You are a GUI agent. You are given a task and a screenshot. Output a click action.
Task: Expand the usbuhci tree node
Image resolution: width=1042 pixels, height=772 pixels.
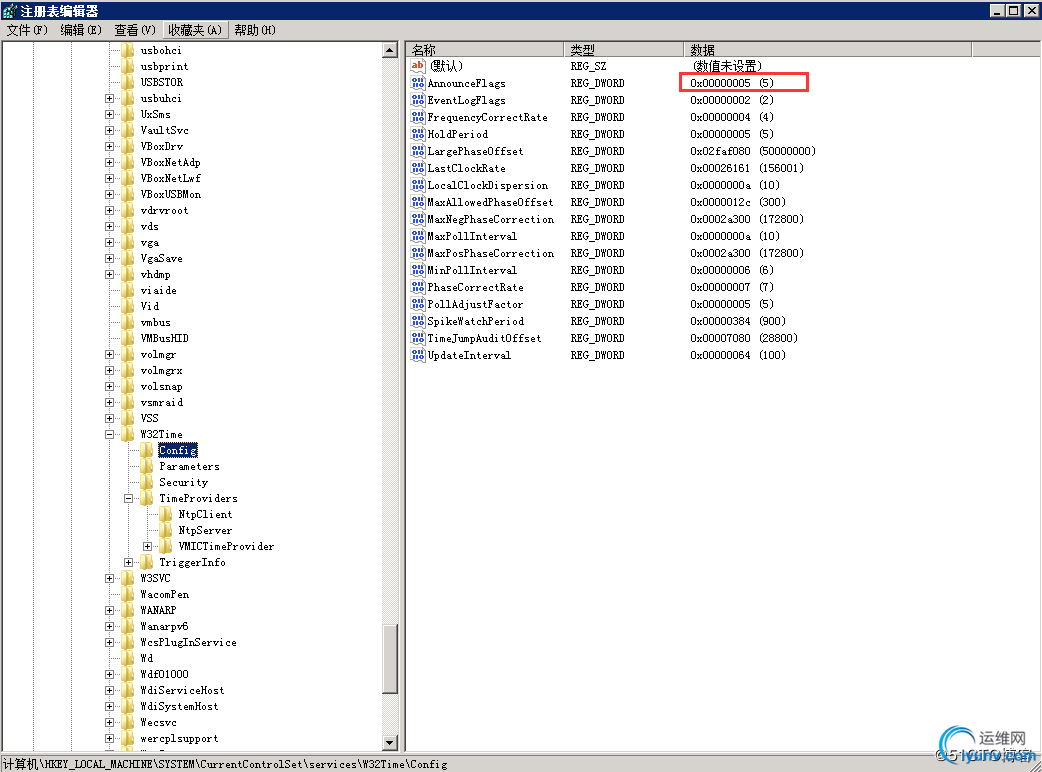[110, 98]
